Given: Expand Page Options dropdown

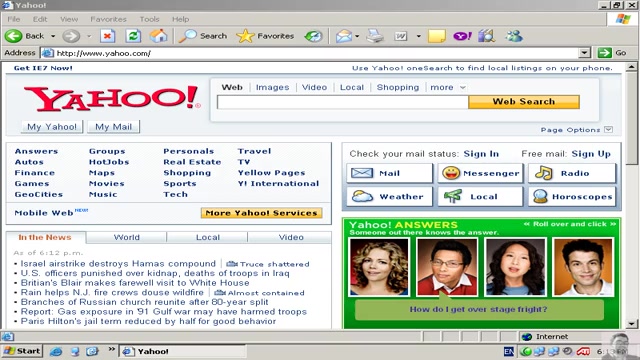Looking at the screenshot, I should 608,129.
